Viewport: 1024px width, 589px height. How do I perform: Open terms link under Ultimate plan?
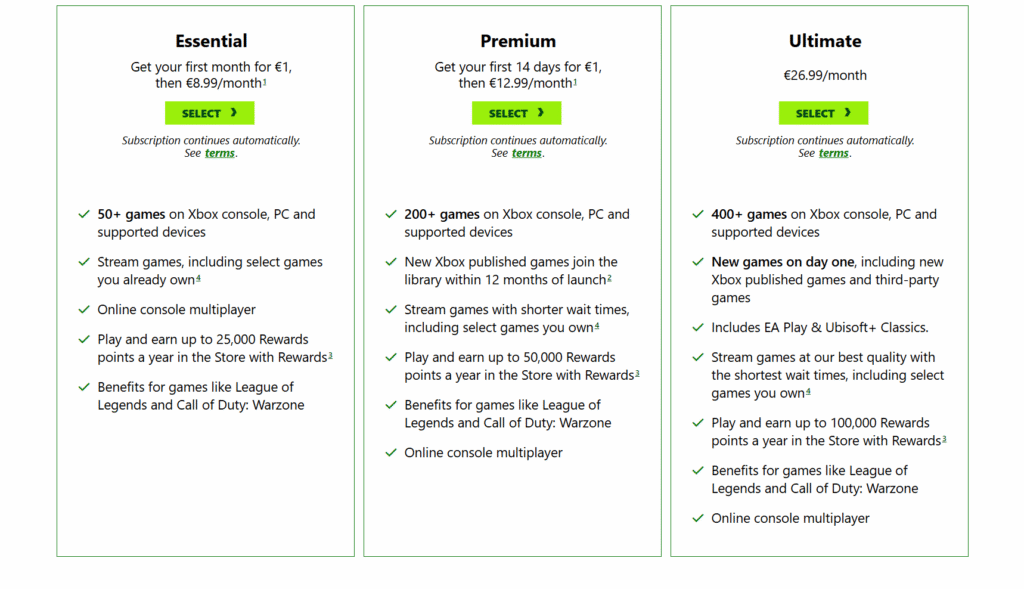(833, 154)
